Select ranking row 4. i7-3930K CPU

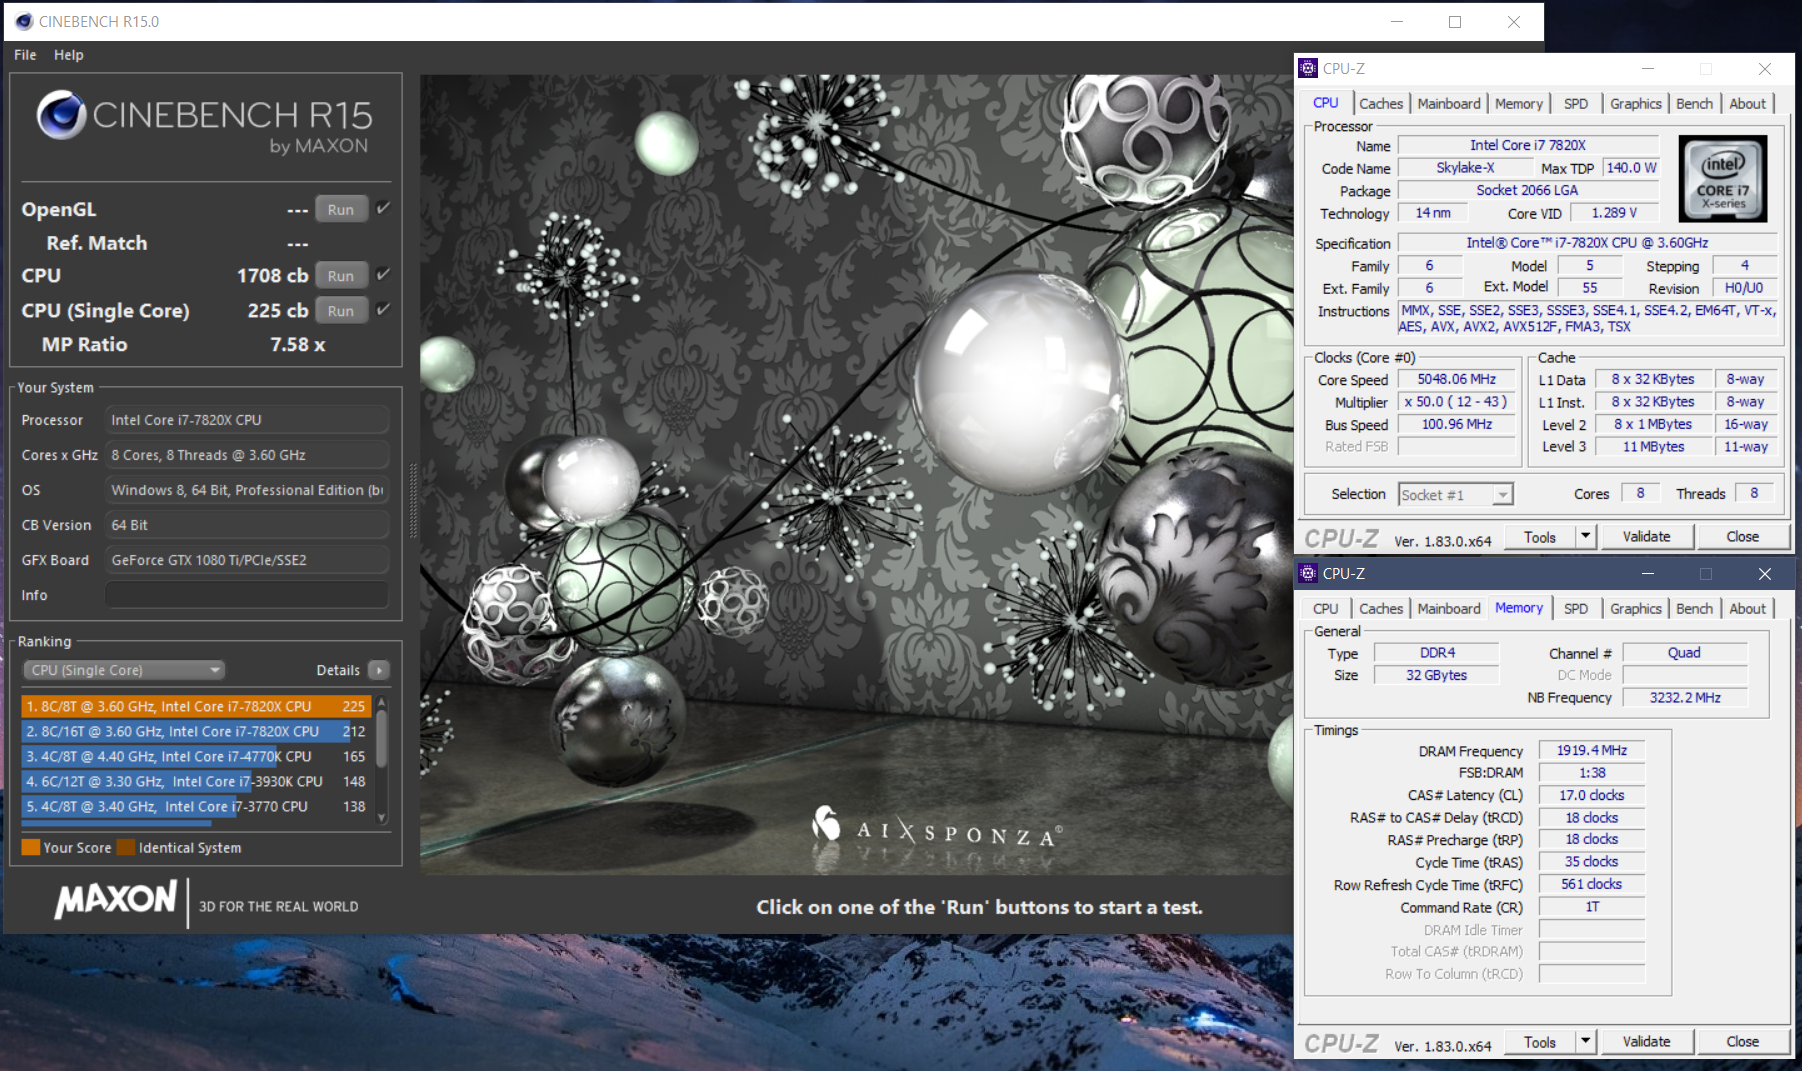(x=196, y=781)
